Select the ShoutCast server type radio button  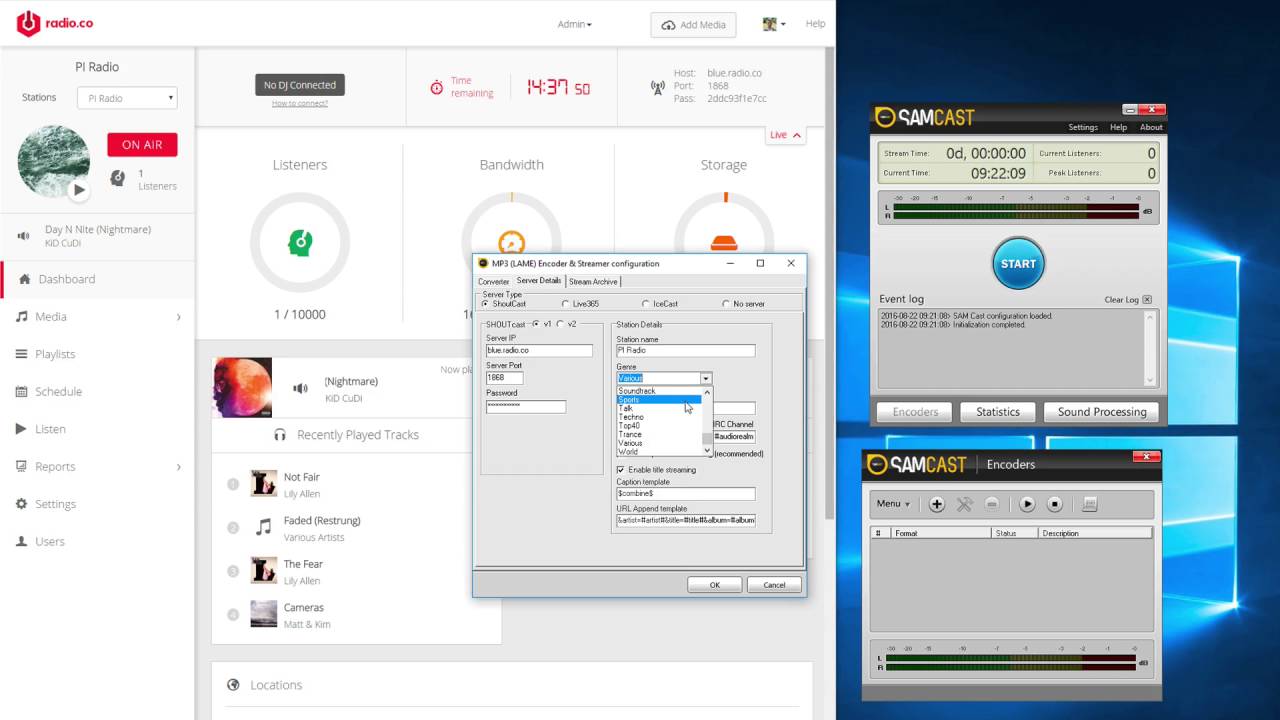(x=486, y=304)
